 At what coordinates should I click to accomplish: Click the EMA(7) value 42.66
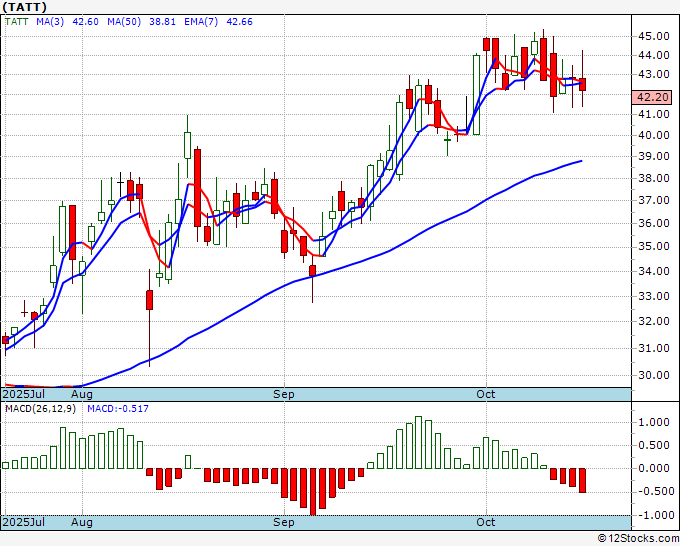239,22
